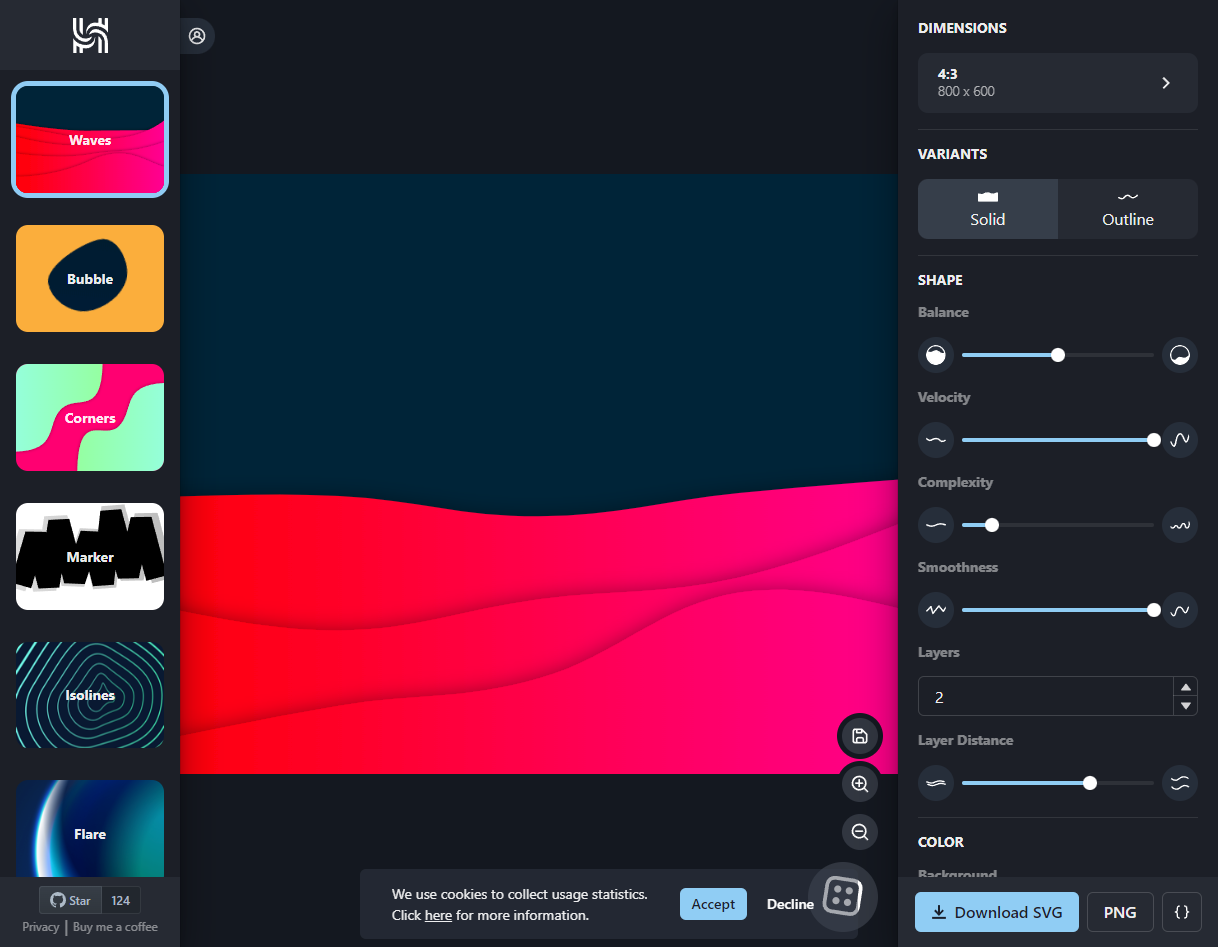Viewport: 1218px width, 947px height.
Task: Open the user account icon
Action: [x=197, y=36]
